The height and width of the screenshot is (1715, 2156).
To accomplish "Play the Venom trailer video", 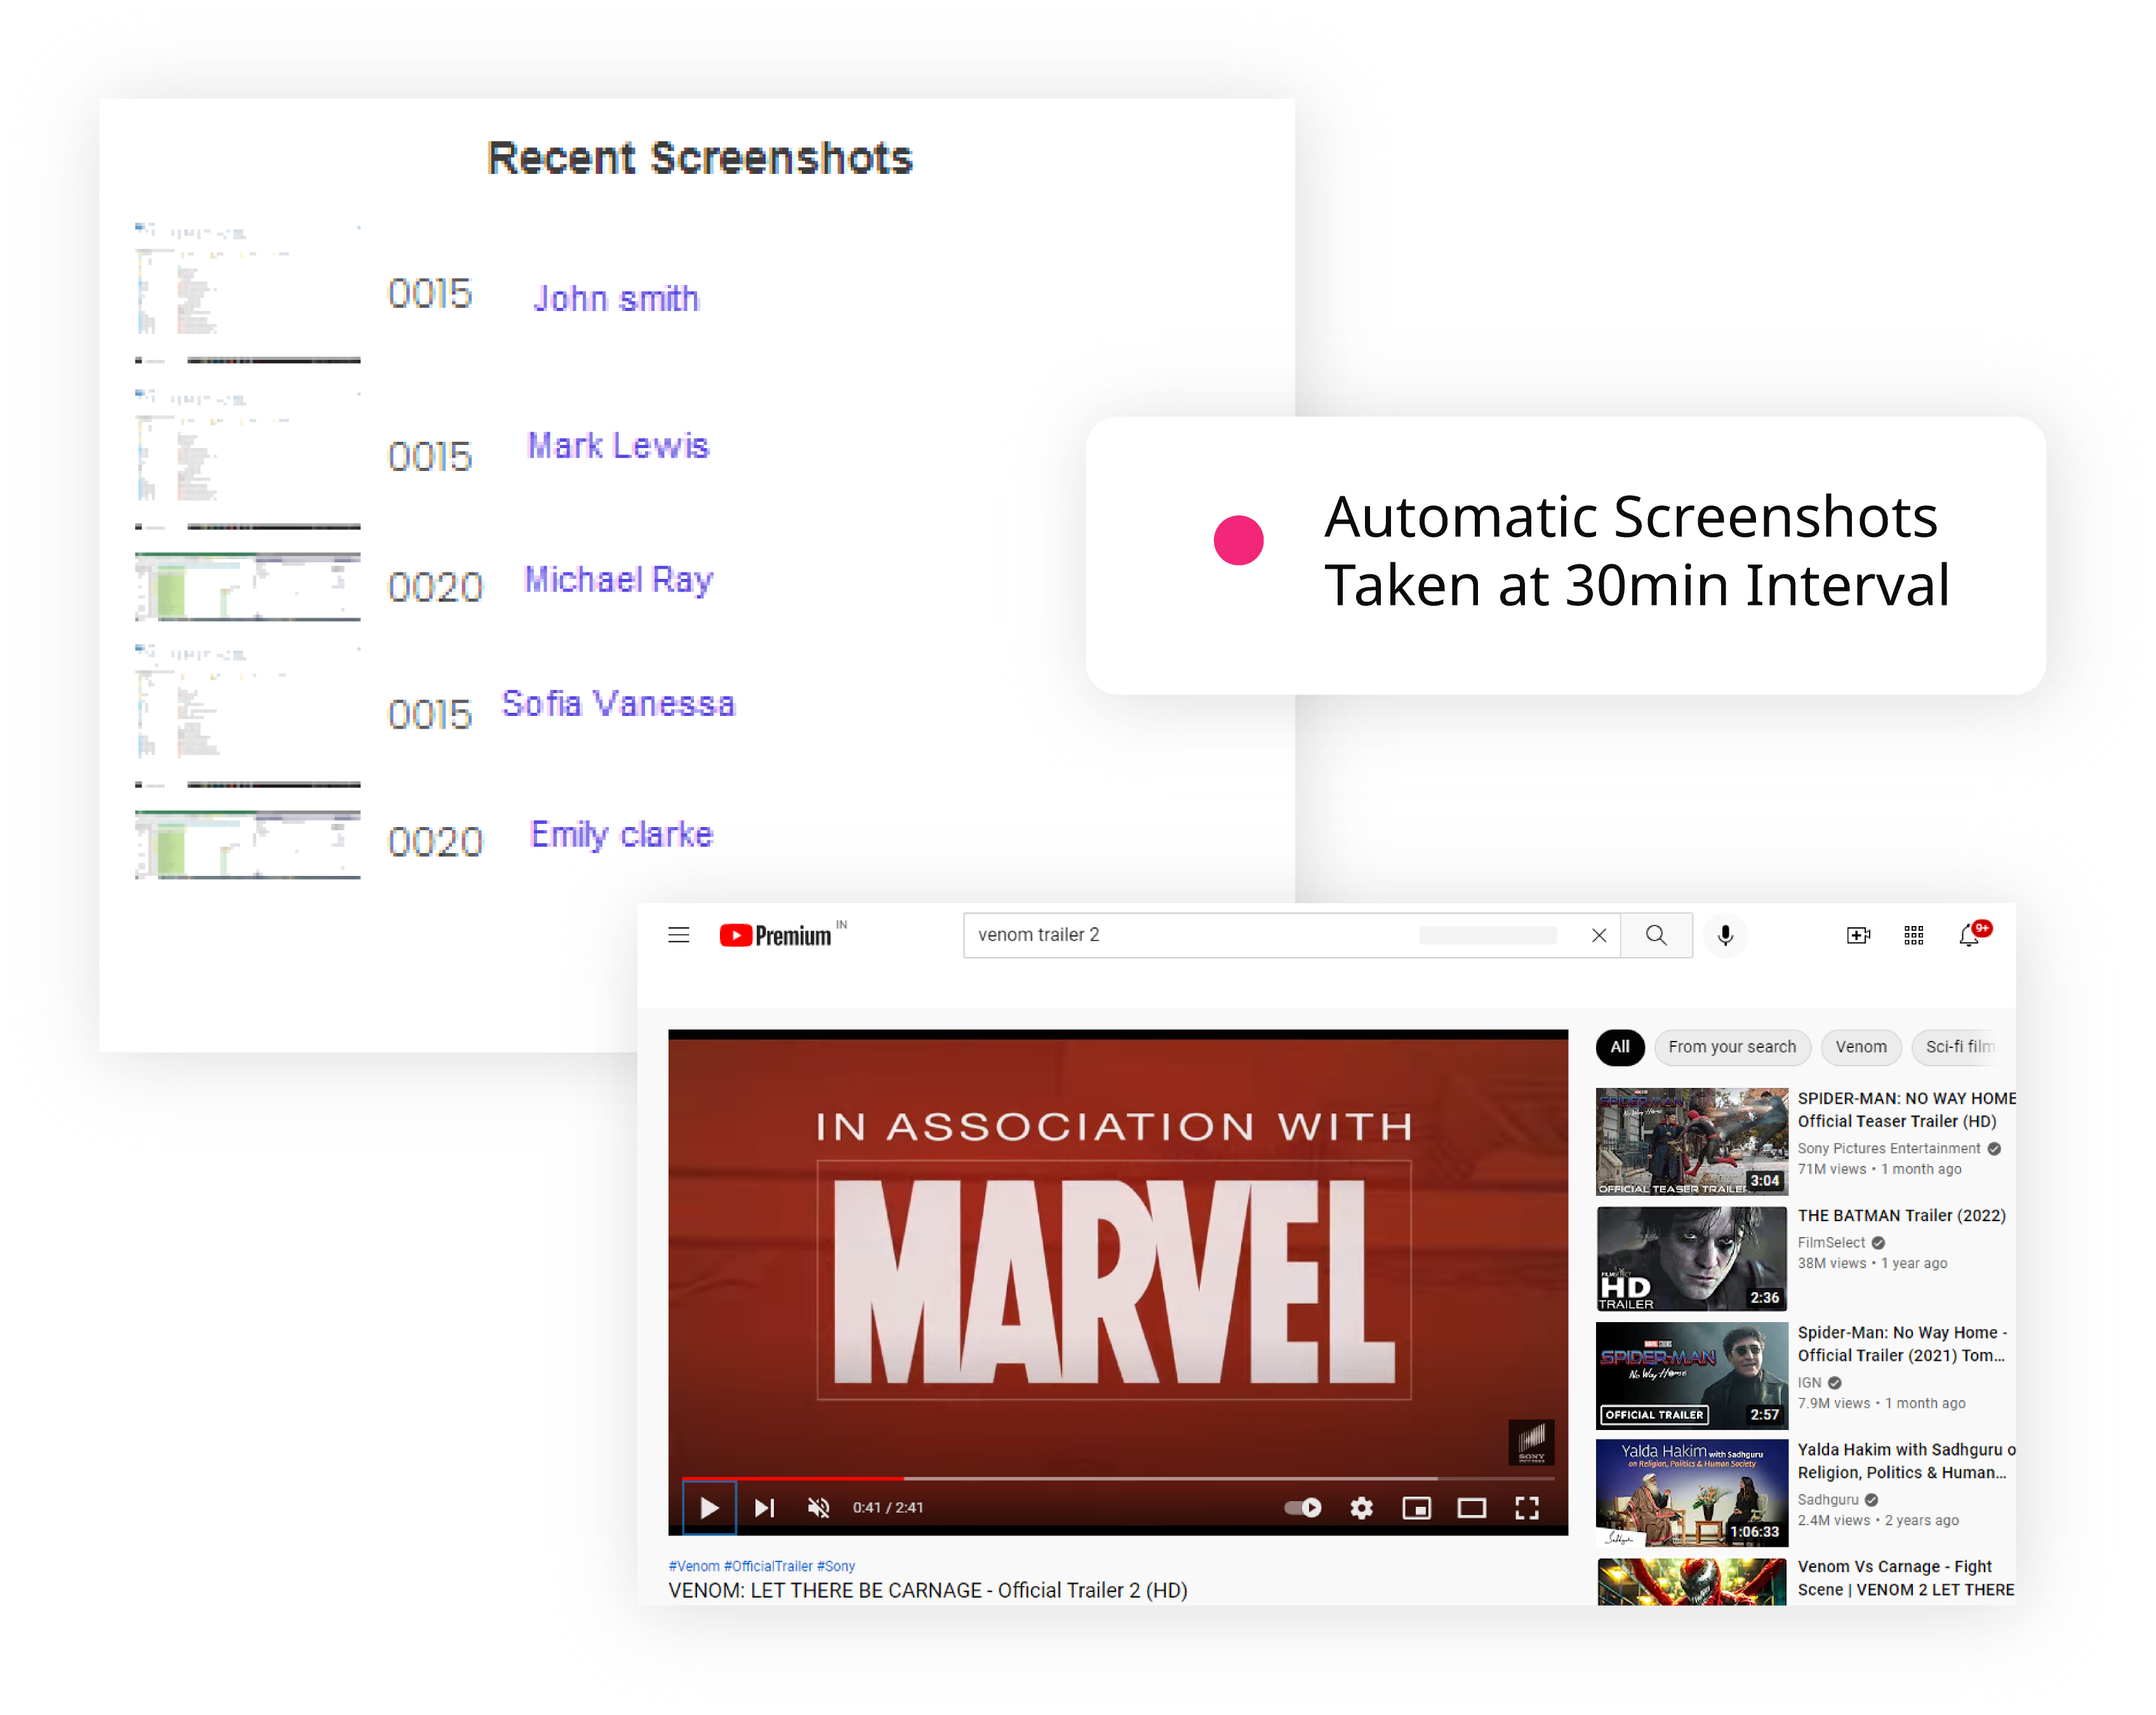I will [709, 1508].
